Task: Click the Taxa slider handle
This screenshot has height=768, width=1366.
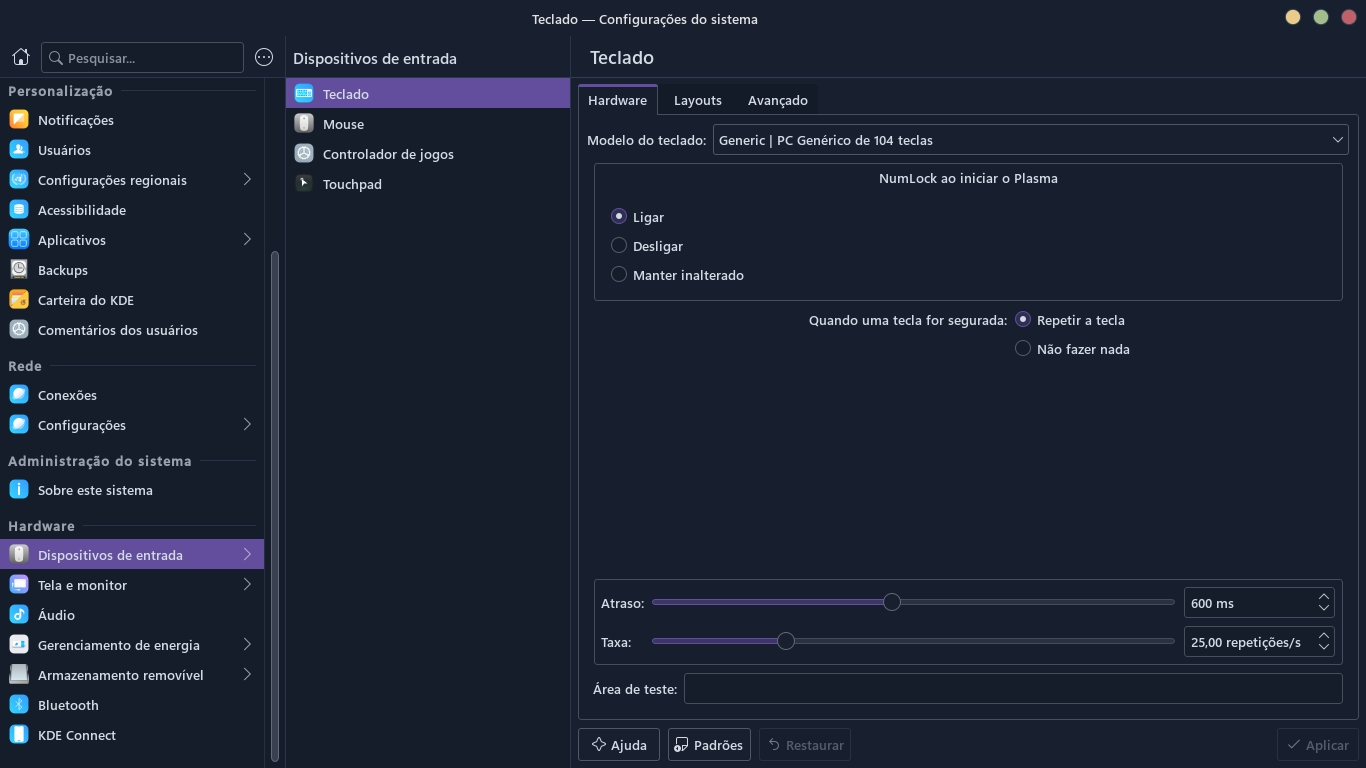Action: point(786,641)
